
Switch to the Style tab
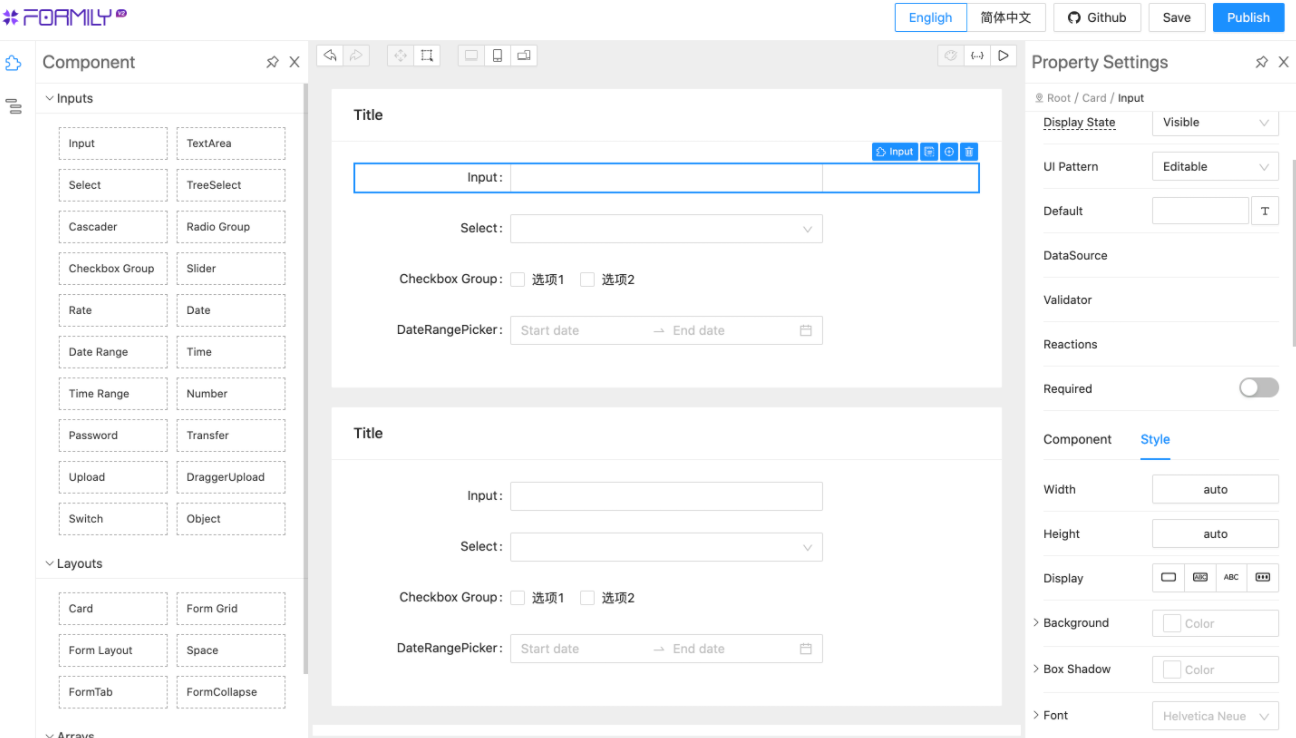coord(1155,440)
